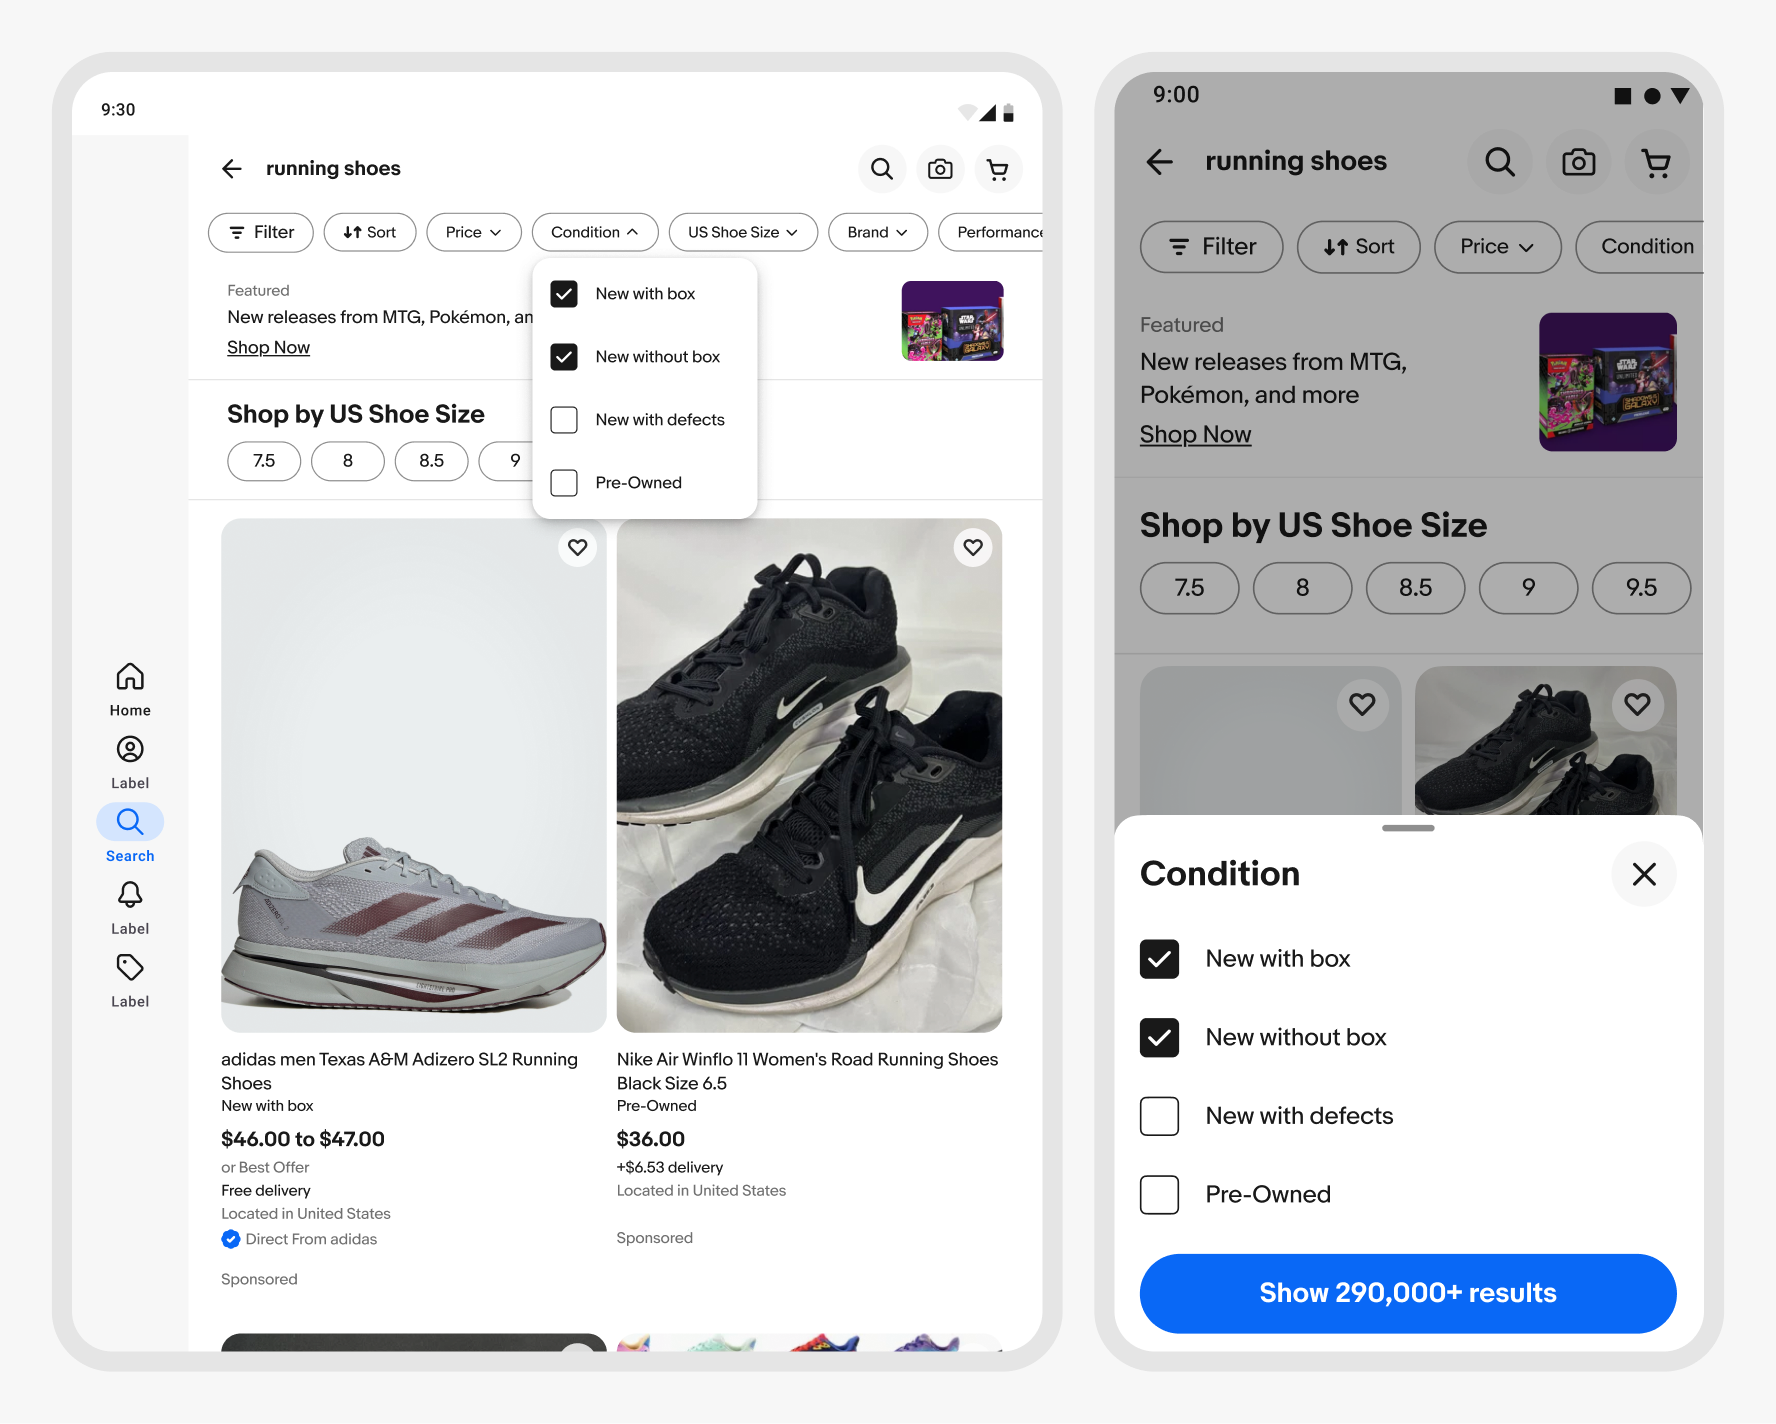Viewport: 1776px width, 1424px height.
Task: Open search icon in phone header
Action: (1500, 162)
